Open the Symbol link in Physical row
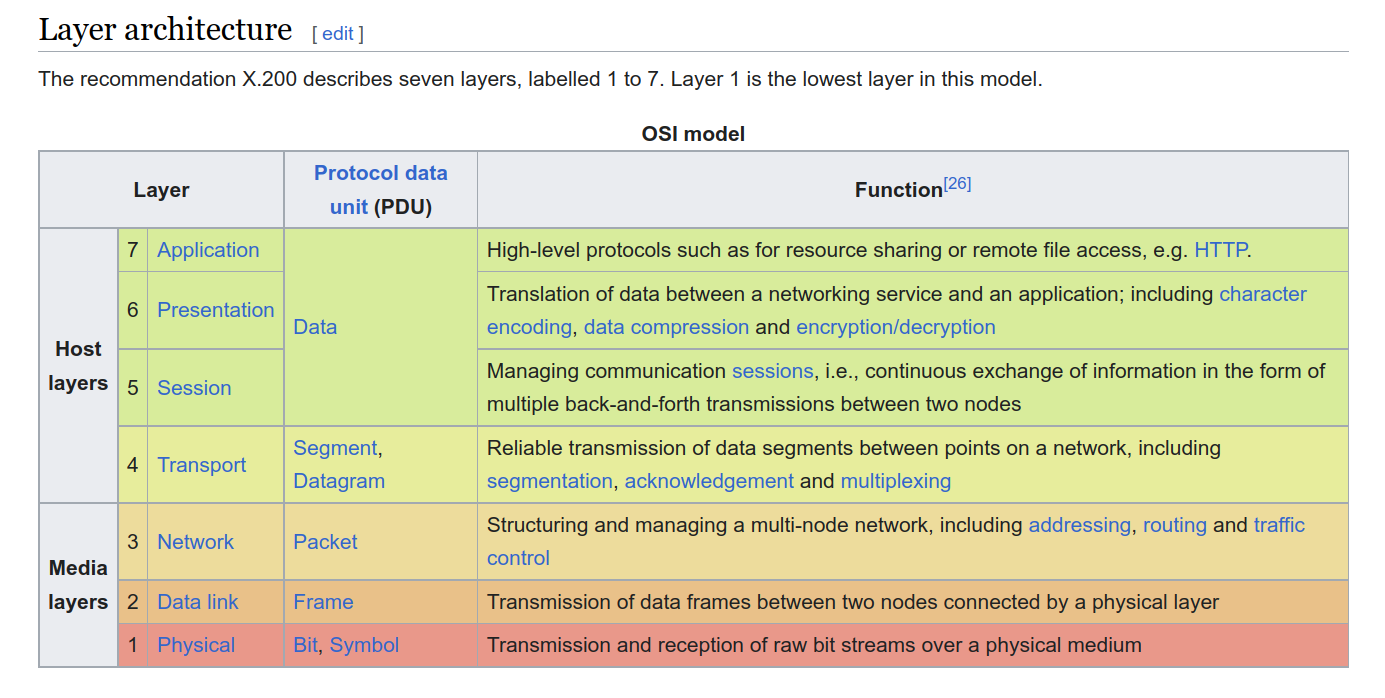The image size is (1385, 698). tap(364, 645)
